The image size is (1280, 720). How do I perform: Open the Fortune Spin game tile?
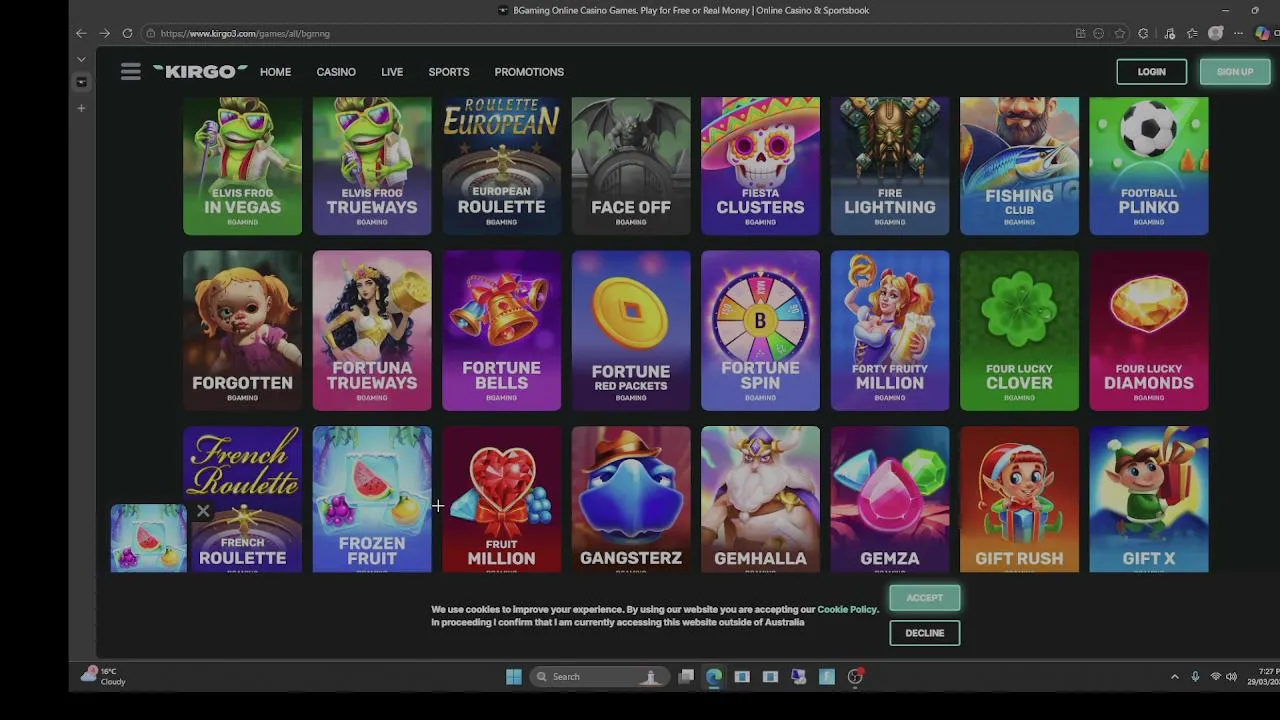click(760, 331)
